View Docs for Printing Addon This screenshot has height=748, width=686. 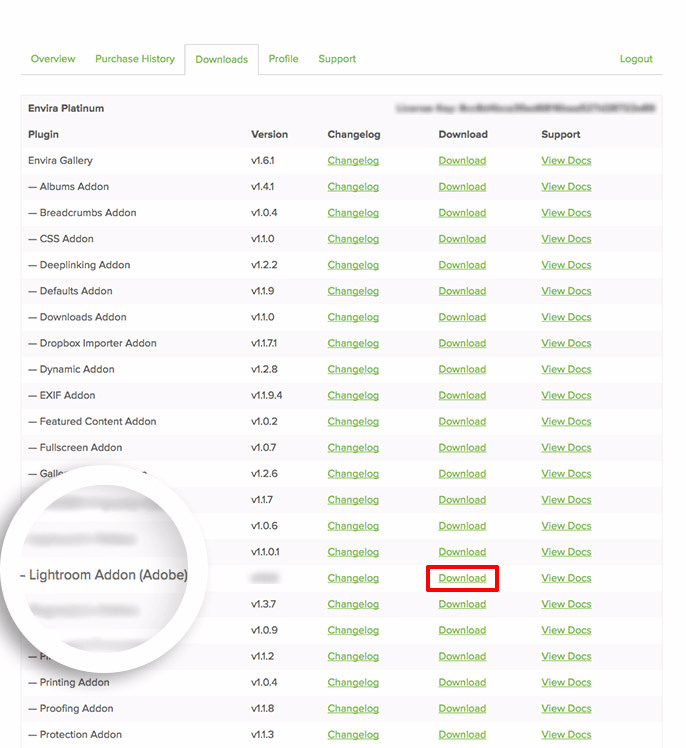tap(566, 683)
